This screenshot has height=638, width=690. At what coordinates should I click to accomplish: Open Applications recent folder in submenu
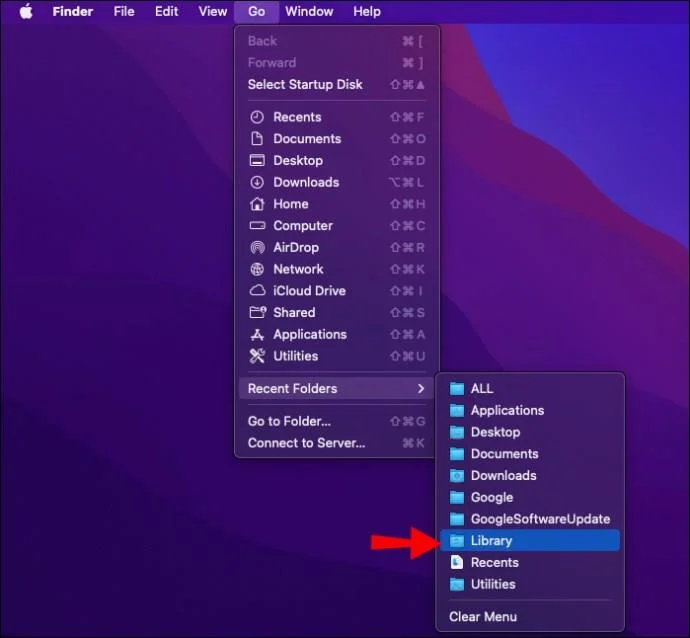coord(530,410)
